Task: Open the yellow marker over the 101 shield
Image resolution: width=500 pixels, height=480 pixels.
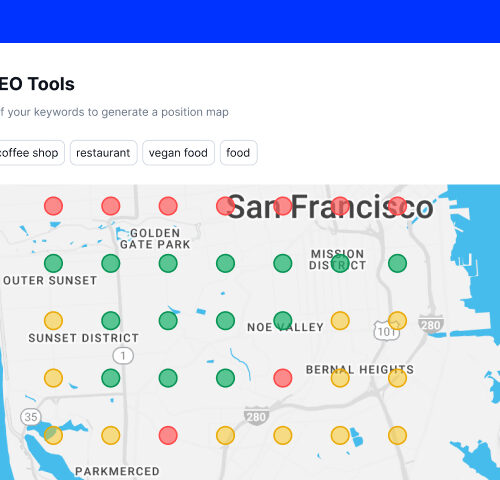Action: pyautogui.click(x=397, y=321)
